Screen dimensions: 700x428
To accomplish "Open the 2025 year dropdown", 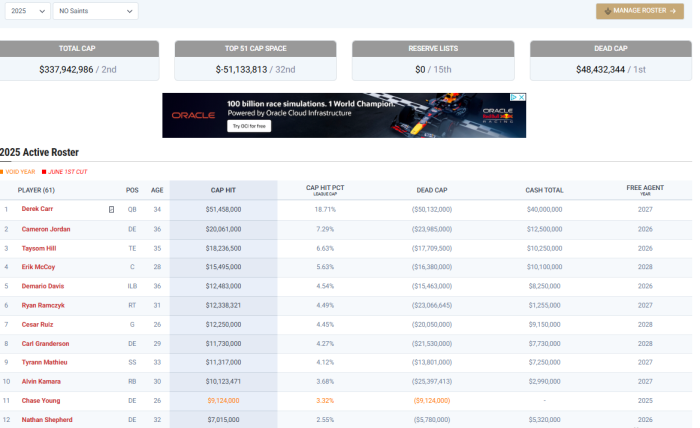I will click(x=25, y=11).
